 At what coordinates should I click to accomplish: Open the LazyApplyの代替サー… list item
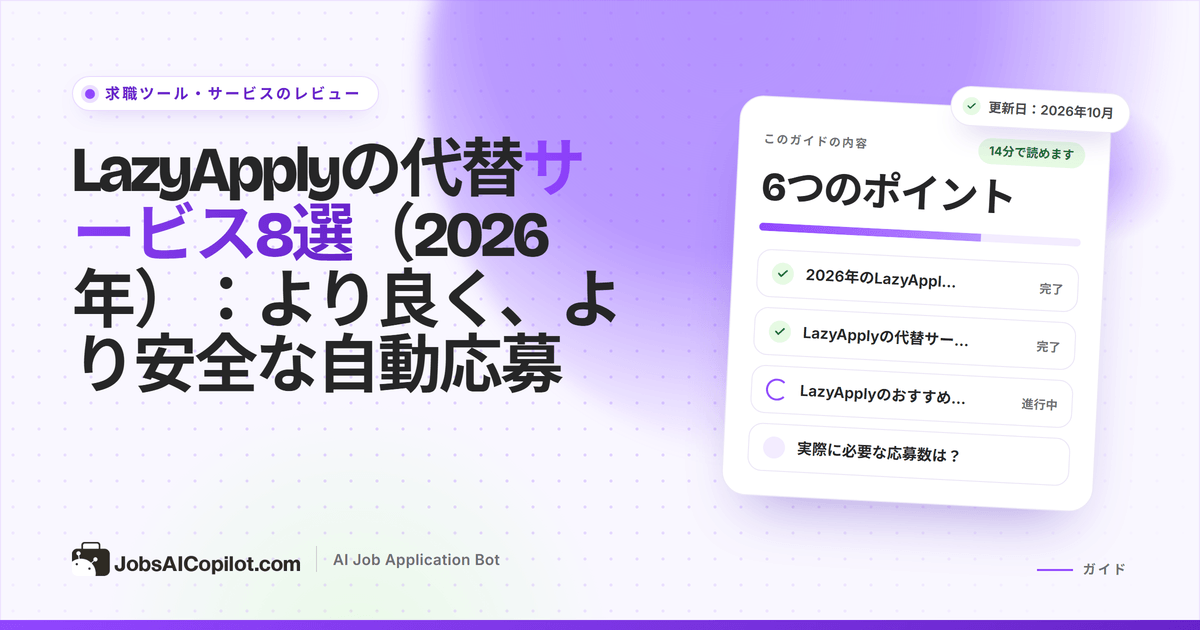point(915,338)
